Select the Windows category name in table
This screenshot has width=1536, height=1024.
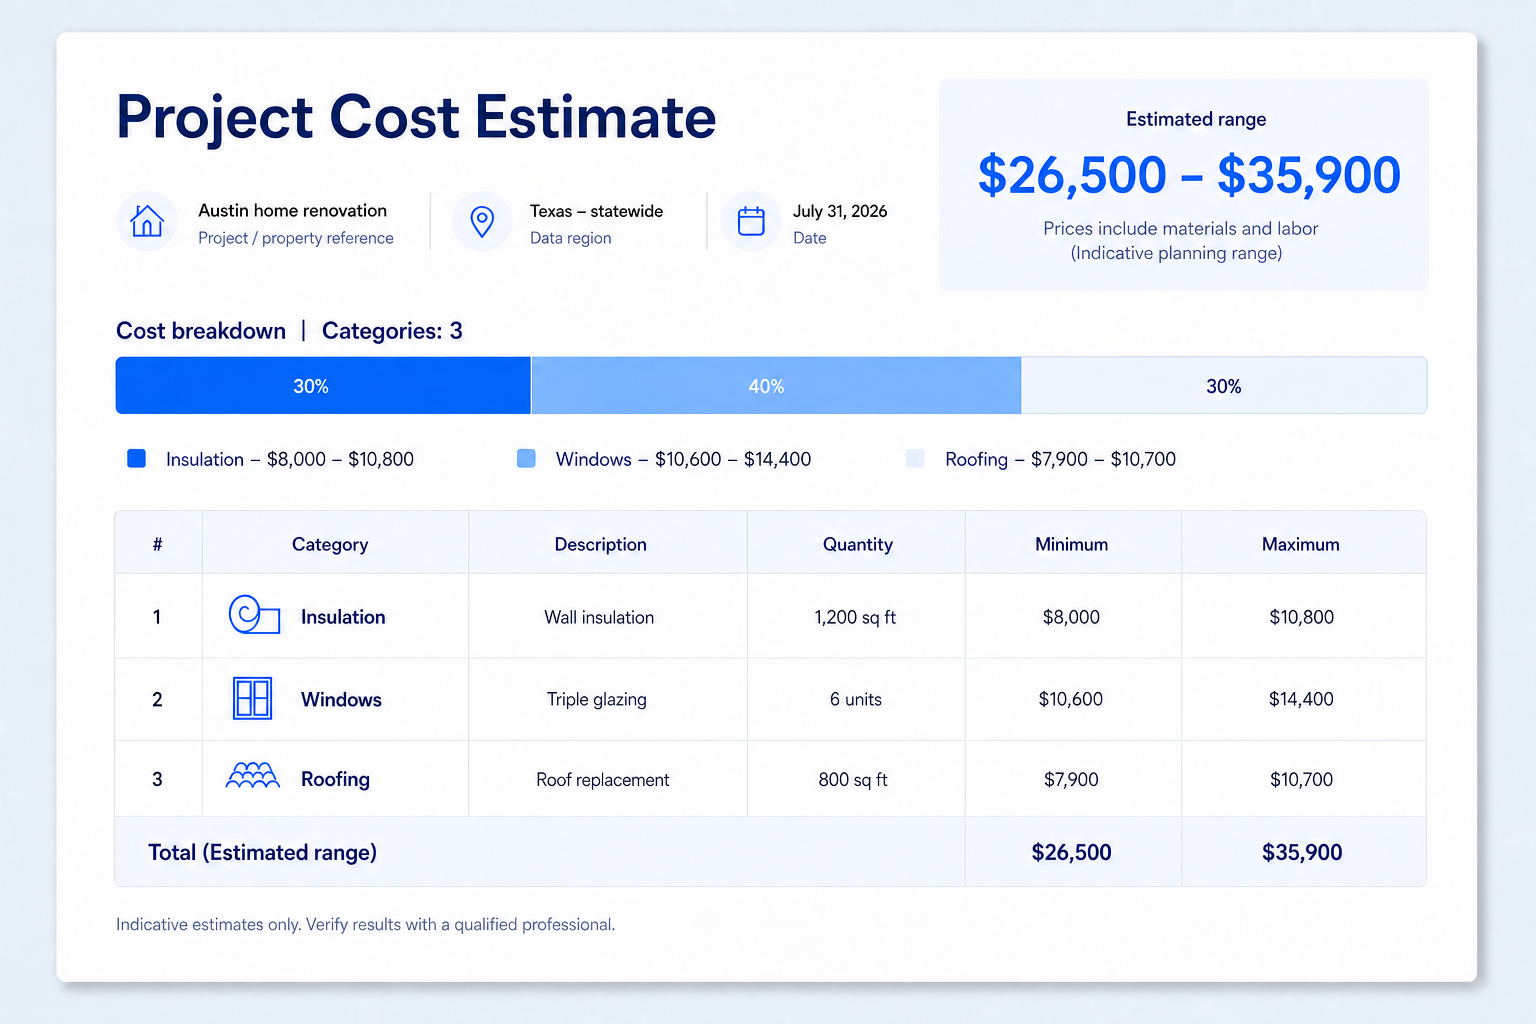(x=341, y=699)
